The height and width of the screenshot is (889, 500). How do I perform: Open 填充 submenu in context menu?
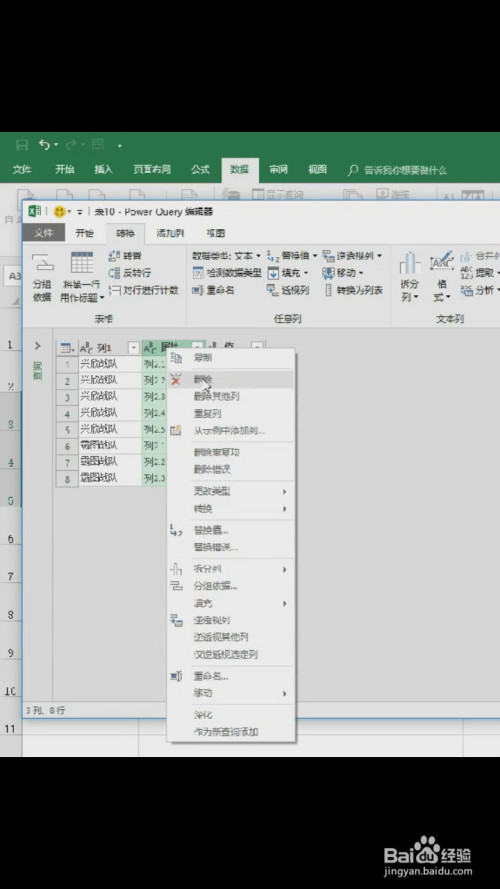tap(231, 603)
